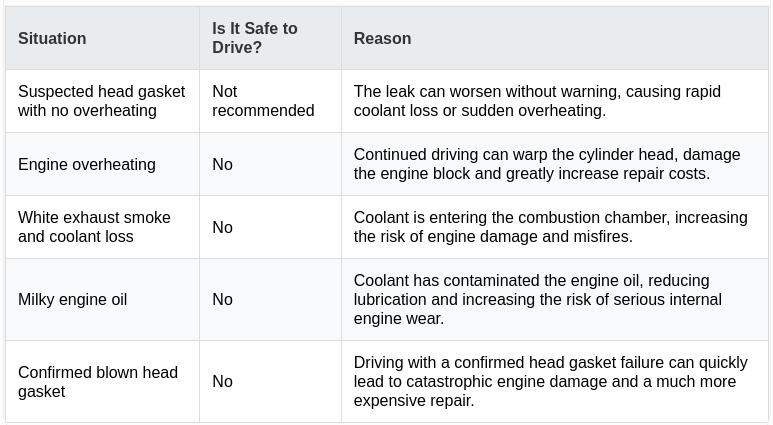Click the No answer for White exhaust smoke

pyautogui.click(x=222, y=227)
